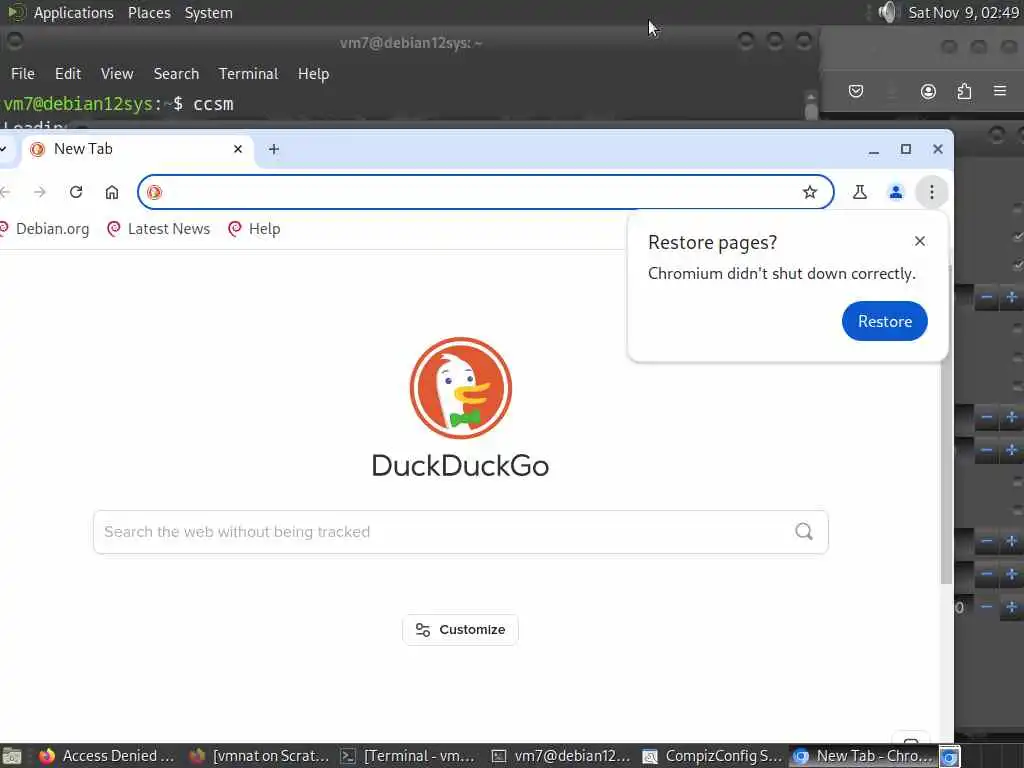The height and width of the screenshot is (768, 1024).
Task: Switch to vm7@debian12 taskbar window
Action: (562, 756)
